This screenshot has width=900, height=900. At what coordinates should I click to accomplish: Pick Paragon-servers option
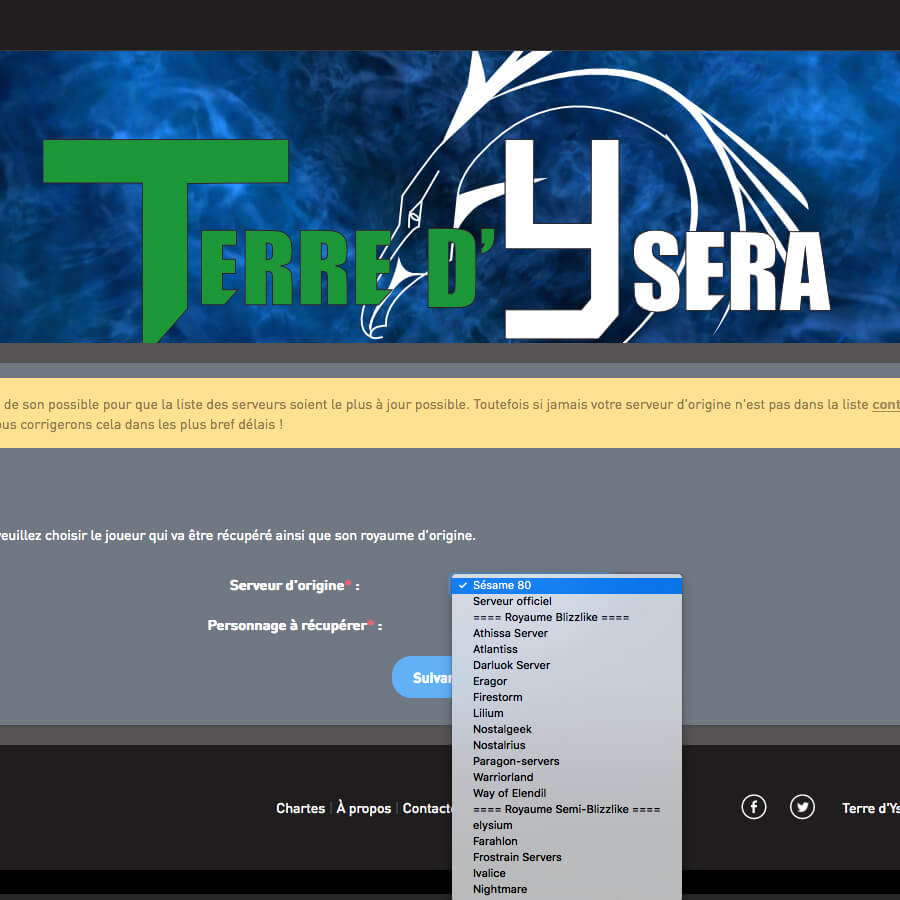coord(567,761)
